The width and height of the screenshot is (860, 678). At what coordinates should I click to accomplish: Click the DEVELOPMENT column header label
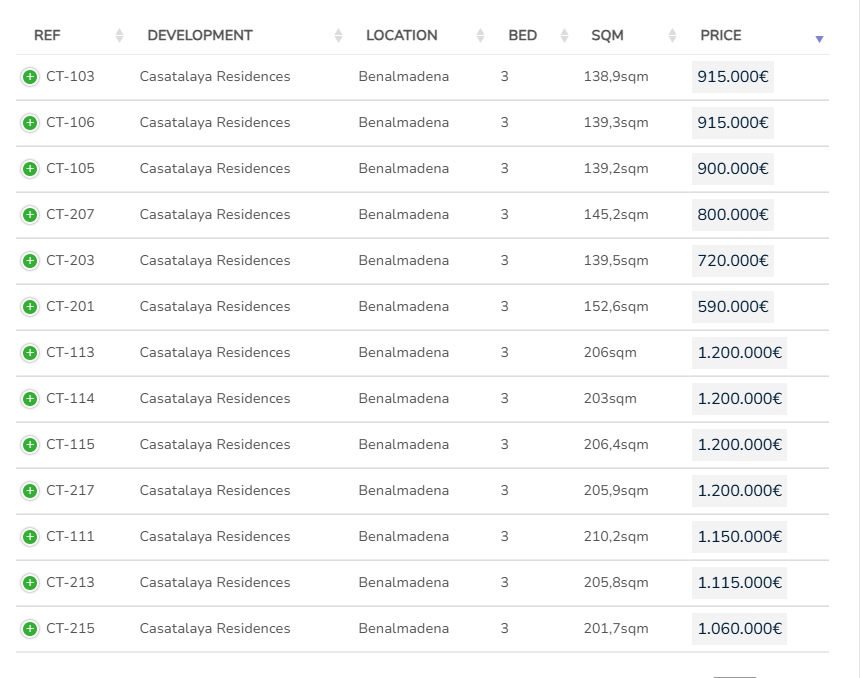(200, 36)
